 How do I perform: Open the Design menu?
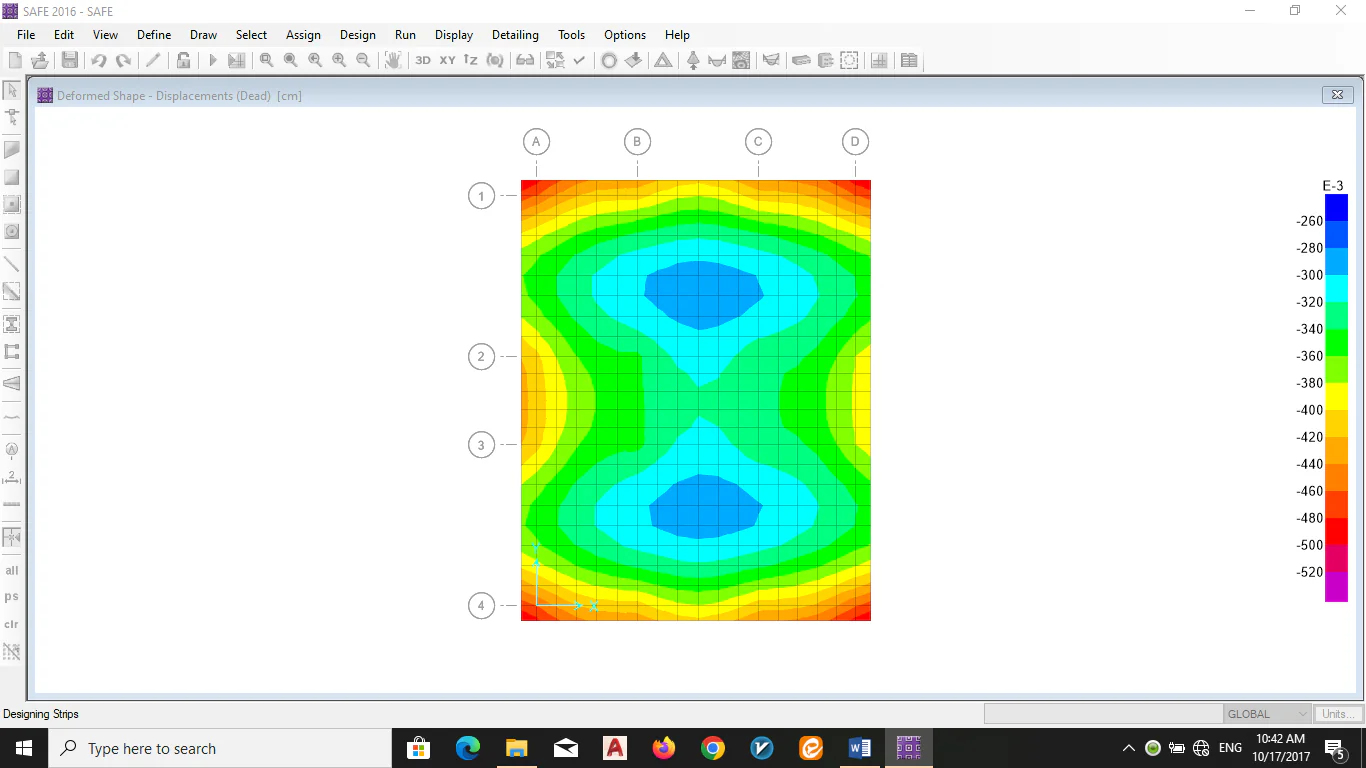click(357, 35)
